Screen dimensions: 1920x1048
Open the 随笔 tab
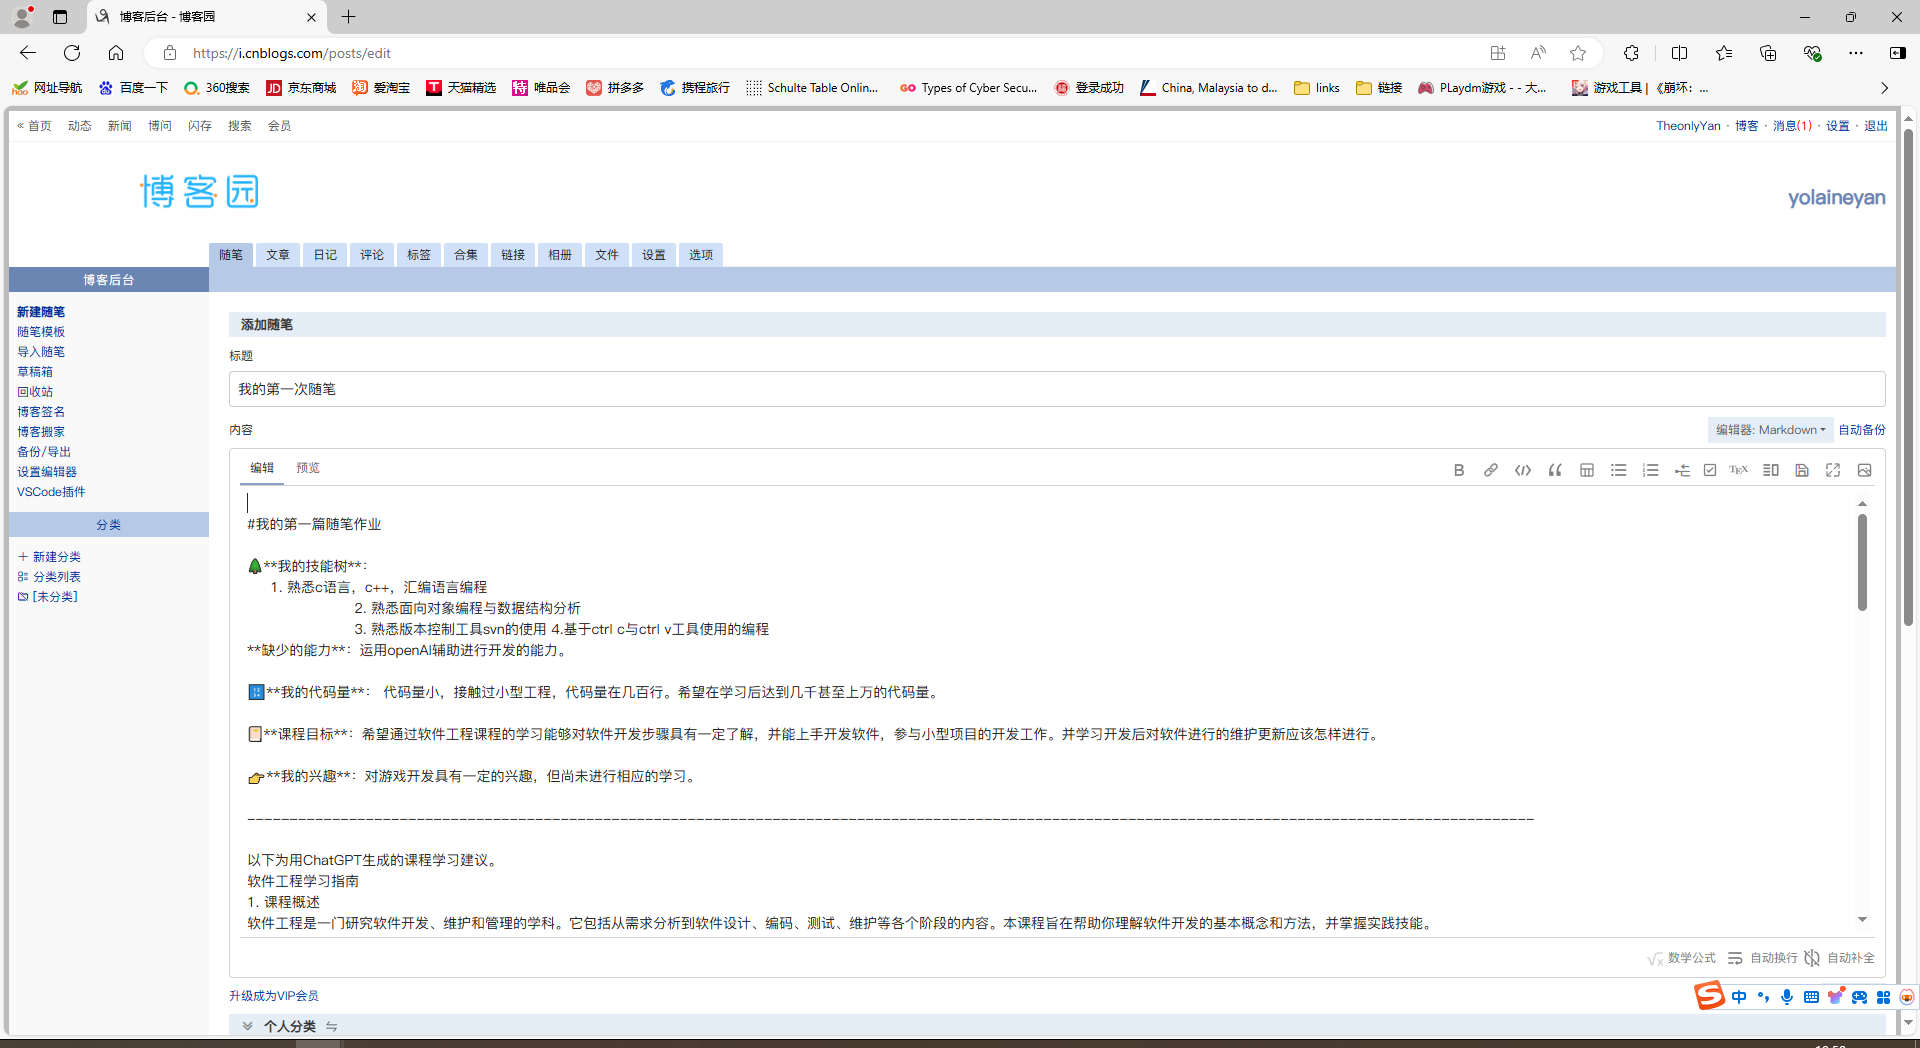231,255
